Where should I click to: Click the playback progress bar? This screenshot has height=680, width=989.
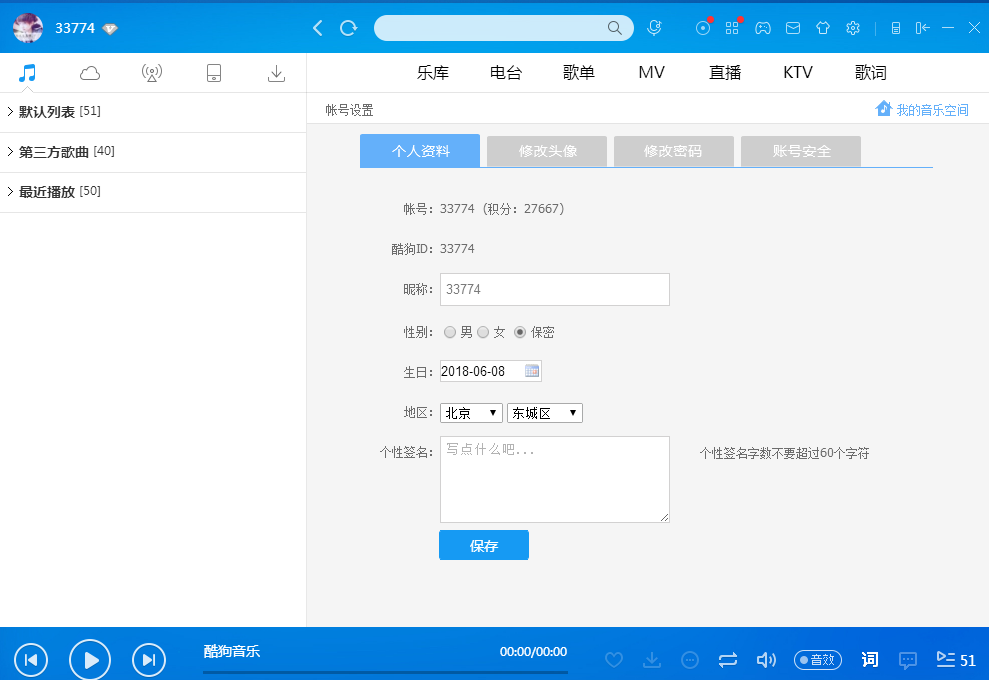click(385, 672)
